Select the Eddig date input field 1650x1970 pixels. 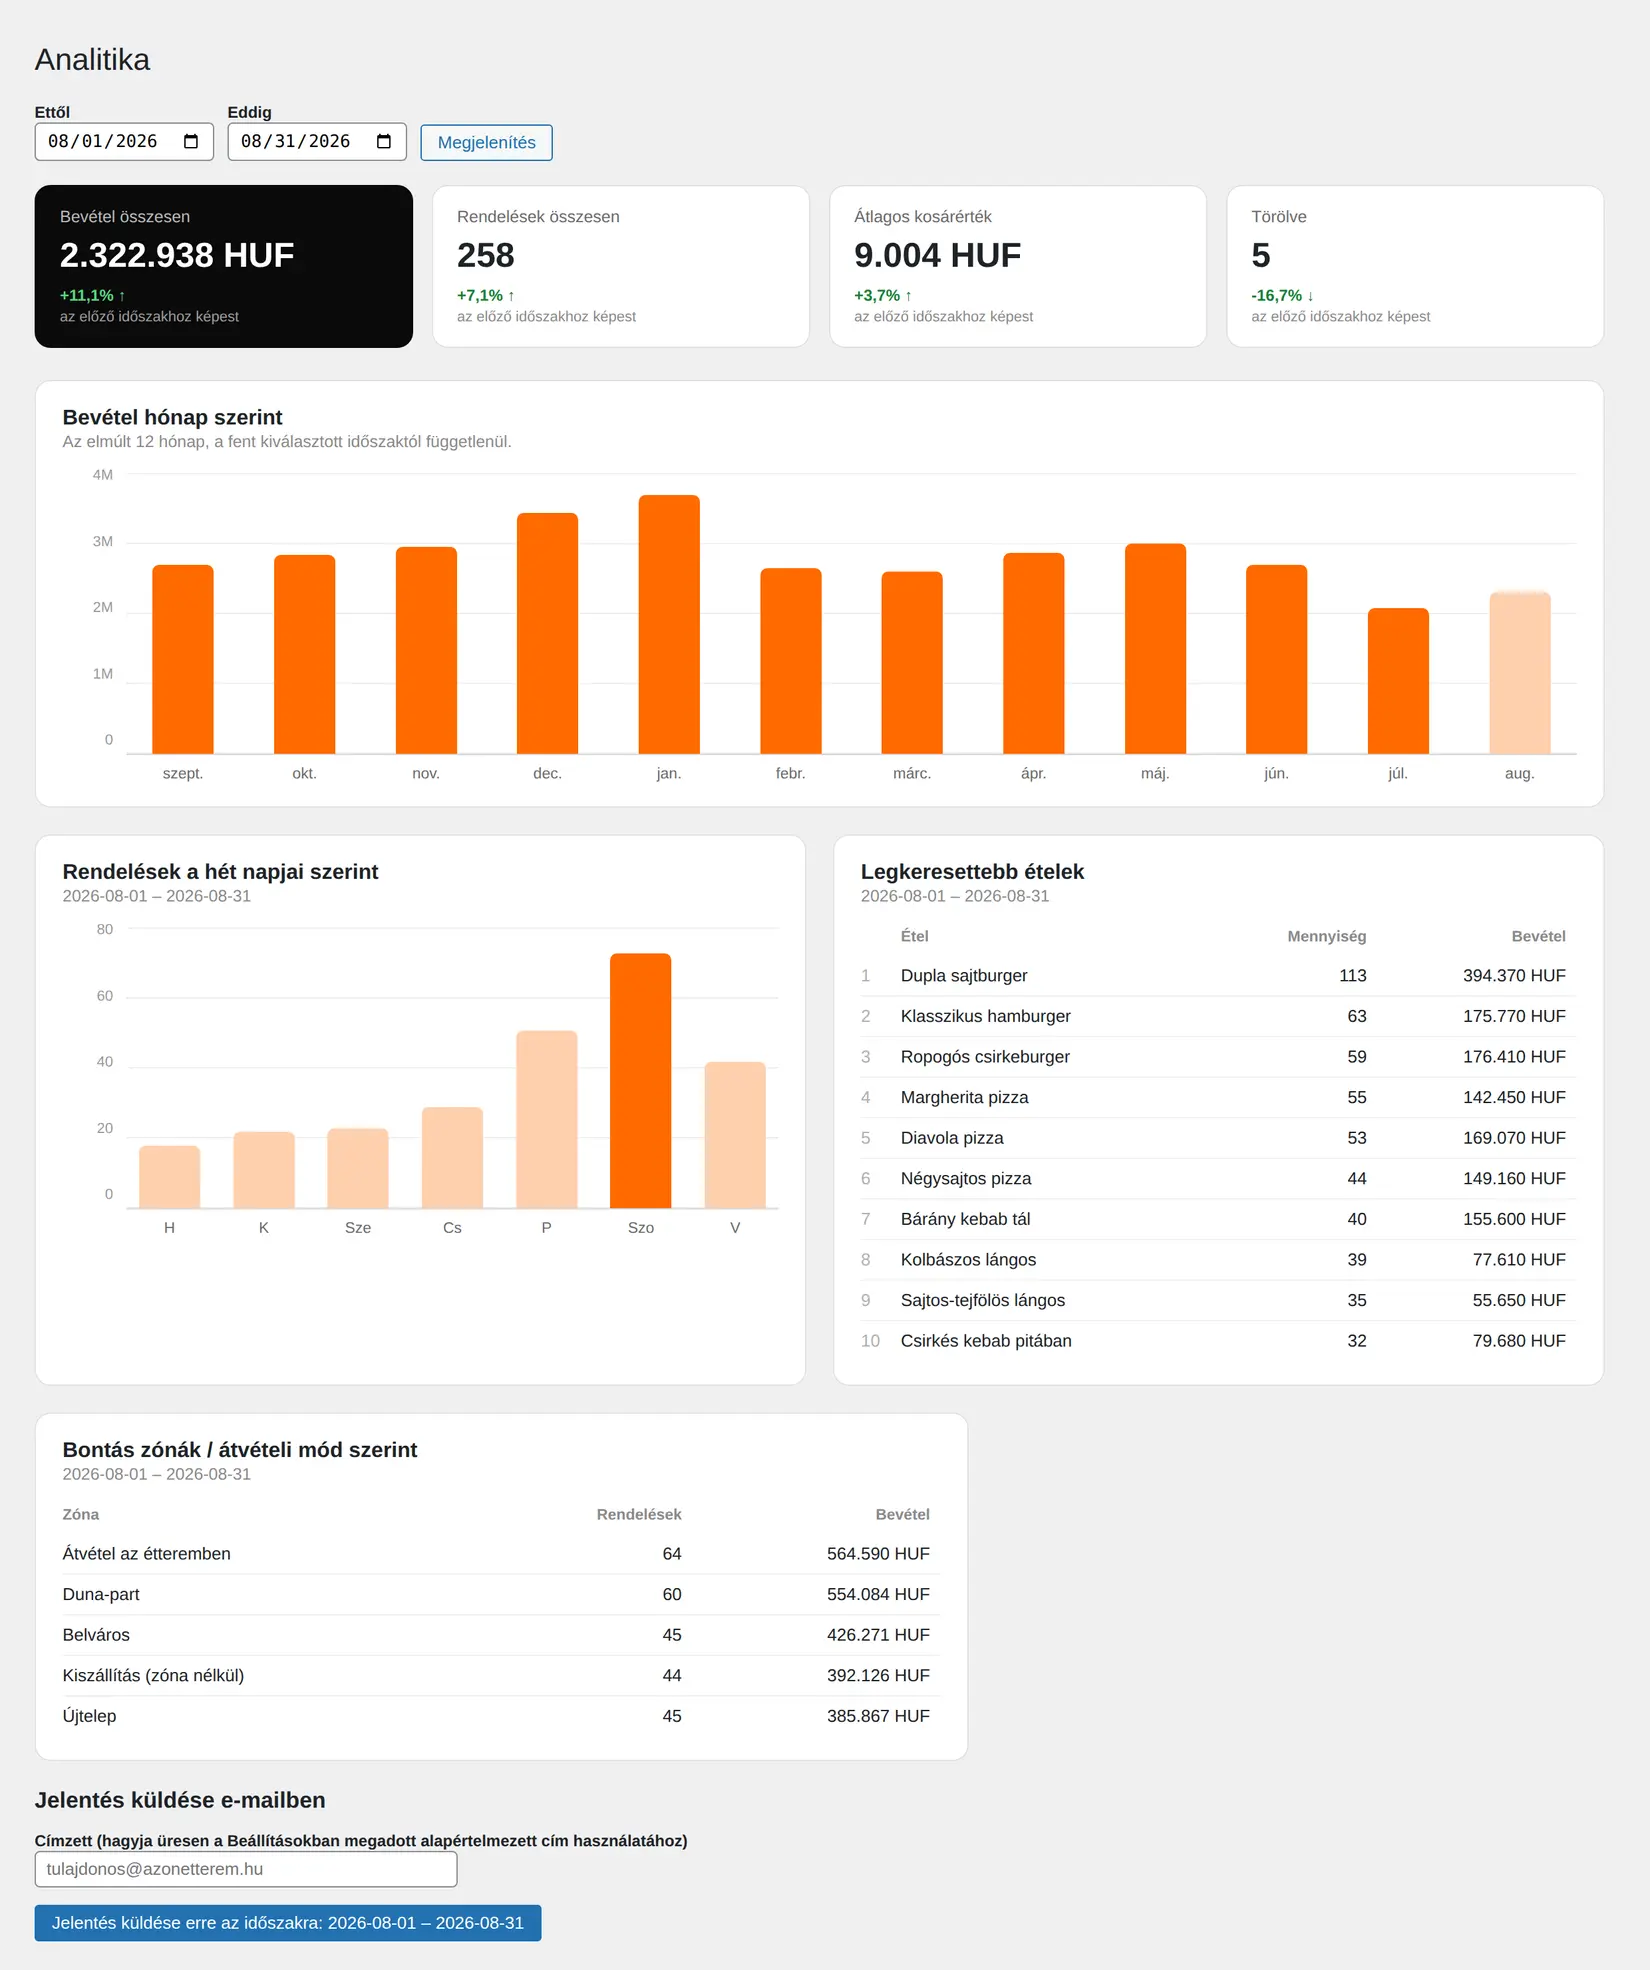tap(317, 142)
